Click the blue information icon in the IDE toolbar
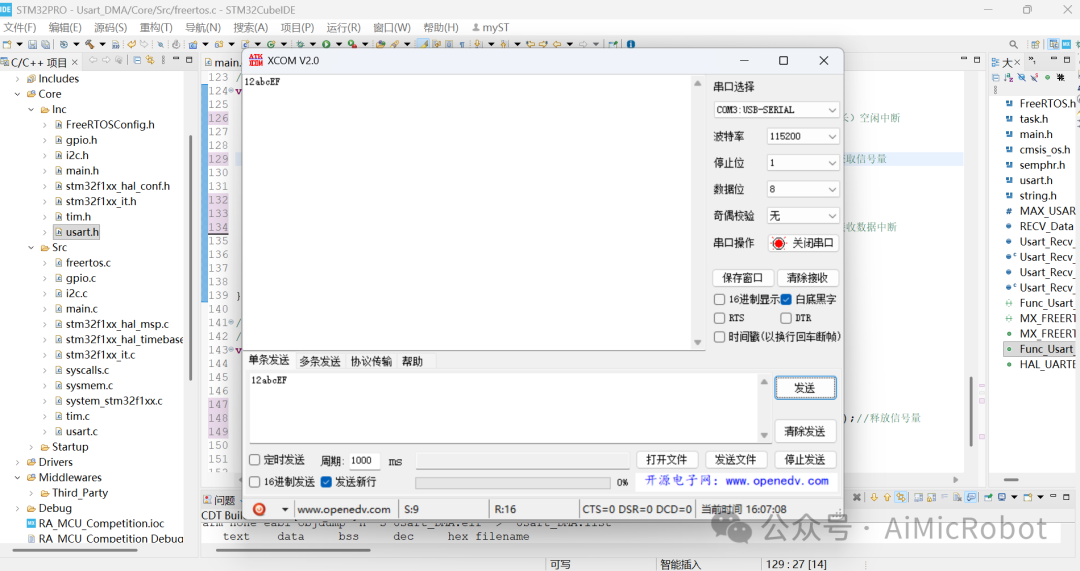This screenshot has height=571, width=1080. tap(631, 44)
